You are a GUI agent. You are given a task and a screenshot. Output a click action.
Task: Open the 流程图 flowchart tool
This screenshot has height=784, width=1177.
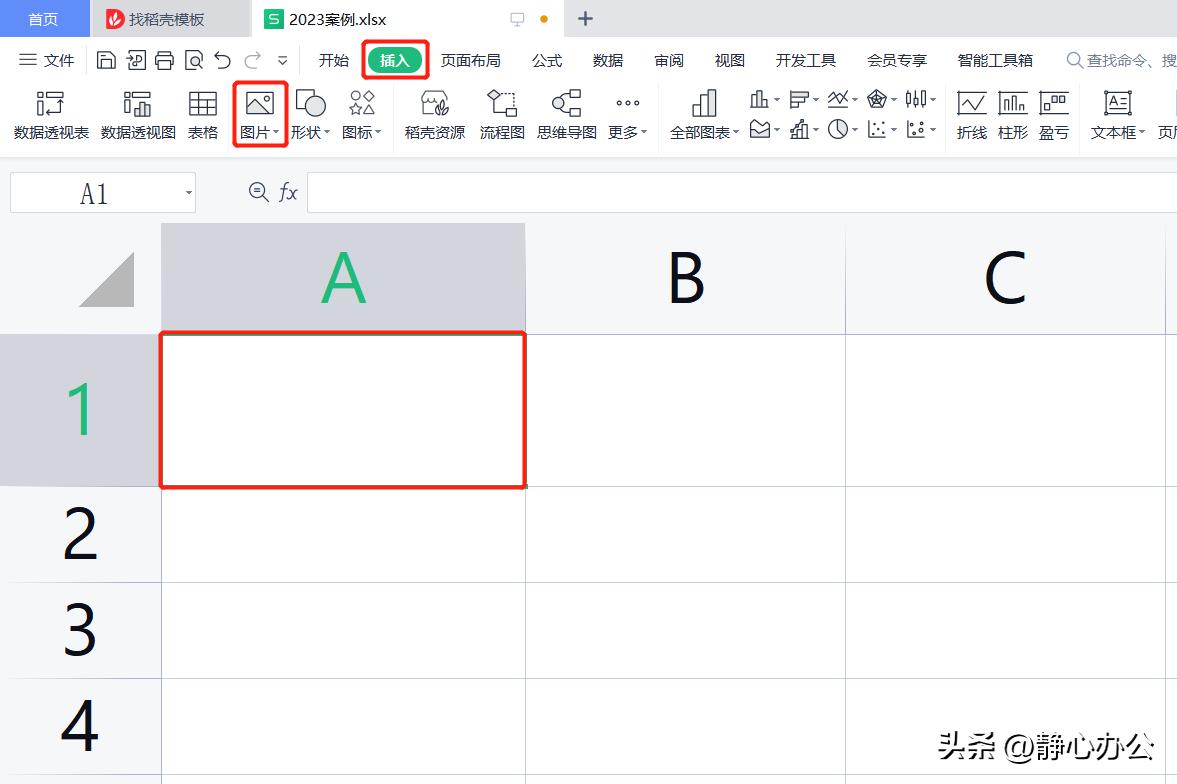501,113
